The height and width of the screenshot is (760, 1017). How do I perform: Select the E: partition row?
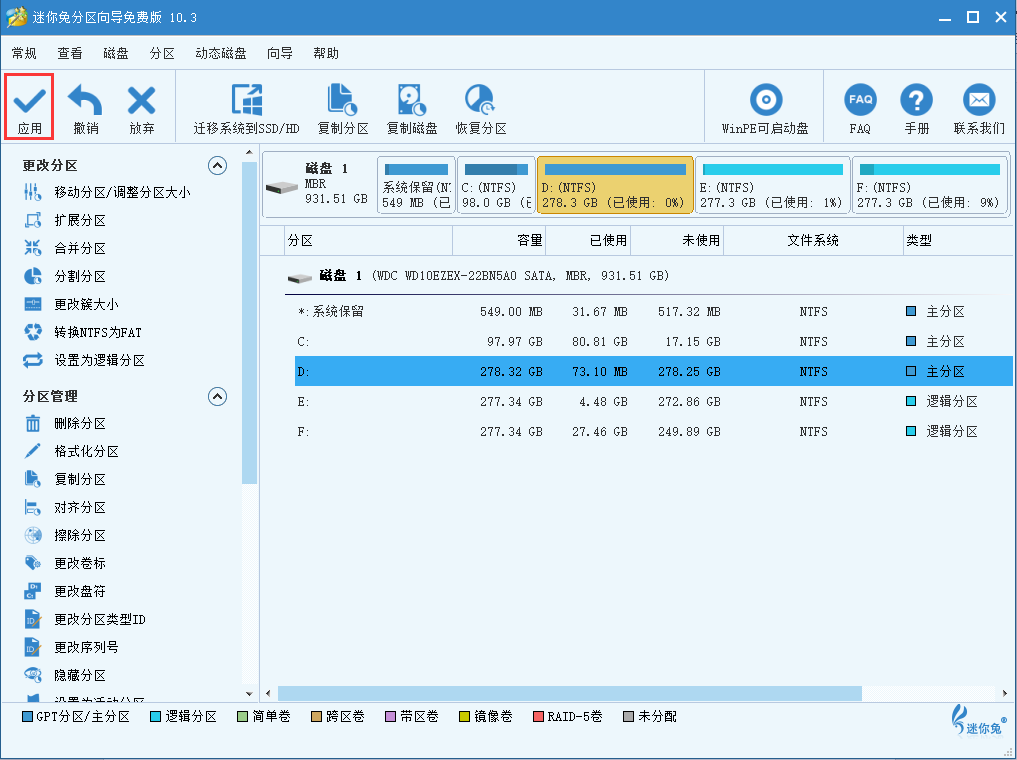click(654, 401)
